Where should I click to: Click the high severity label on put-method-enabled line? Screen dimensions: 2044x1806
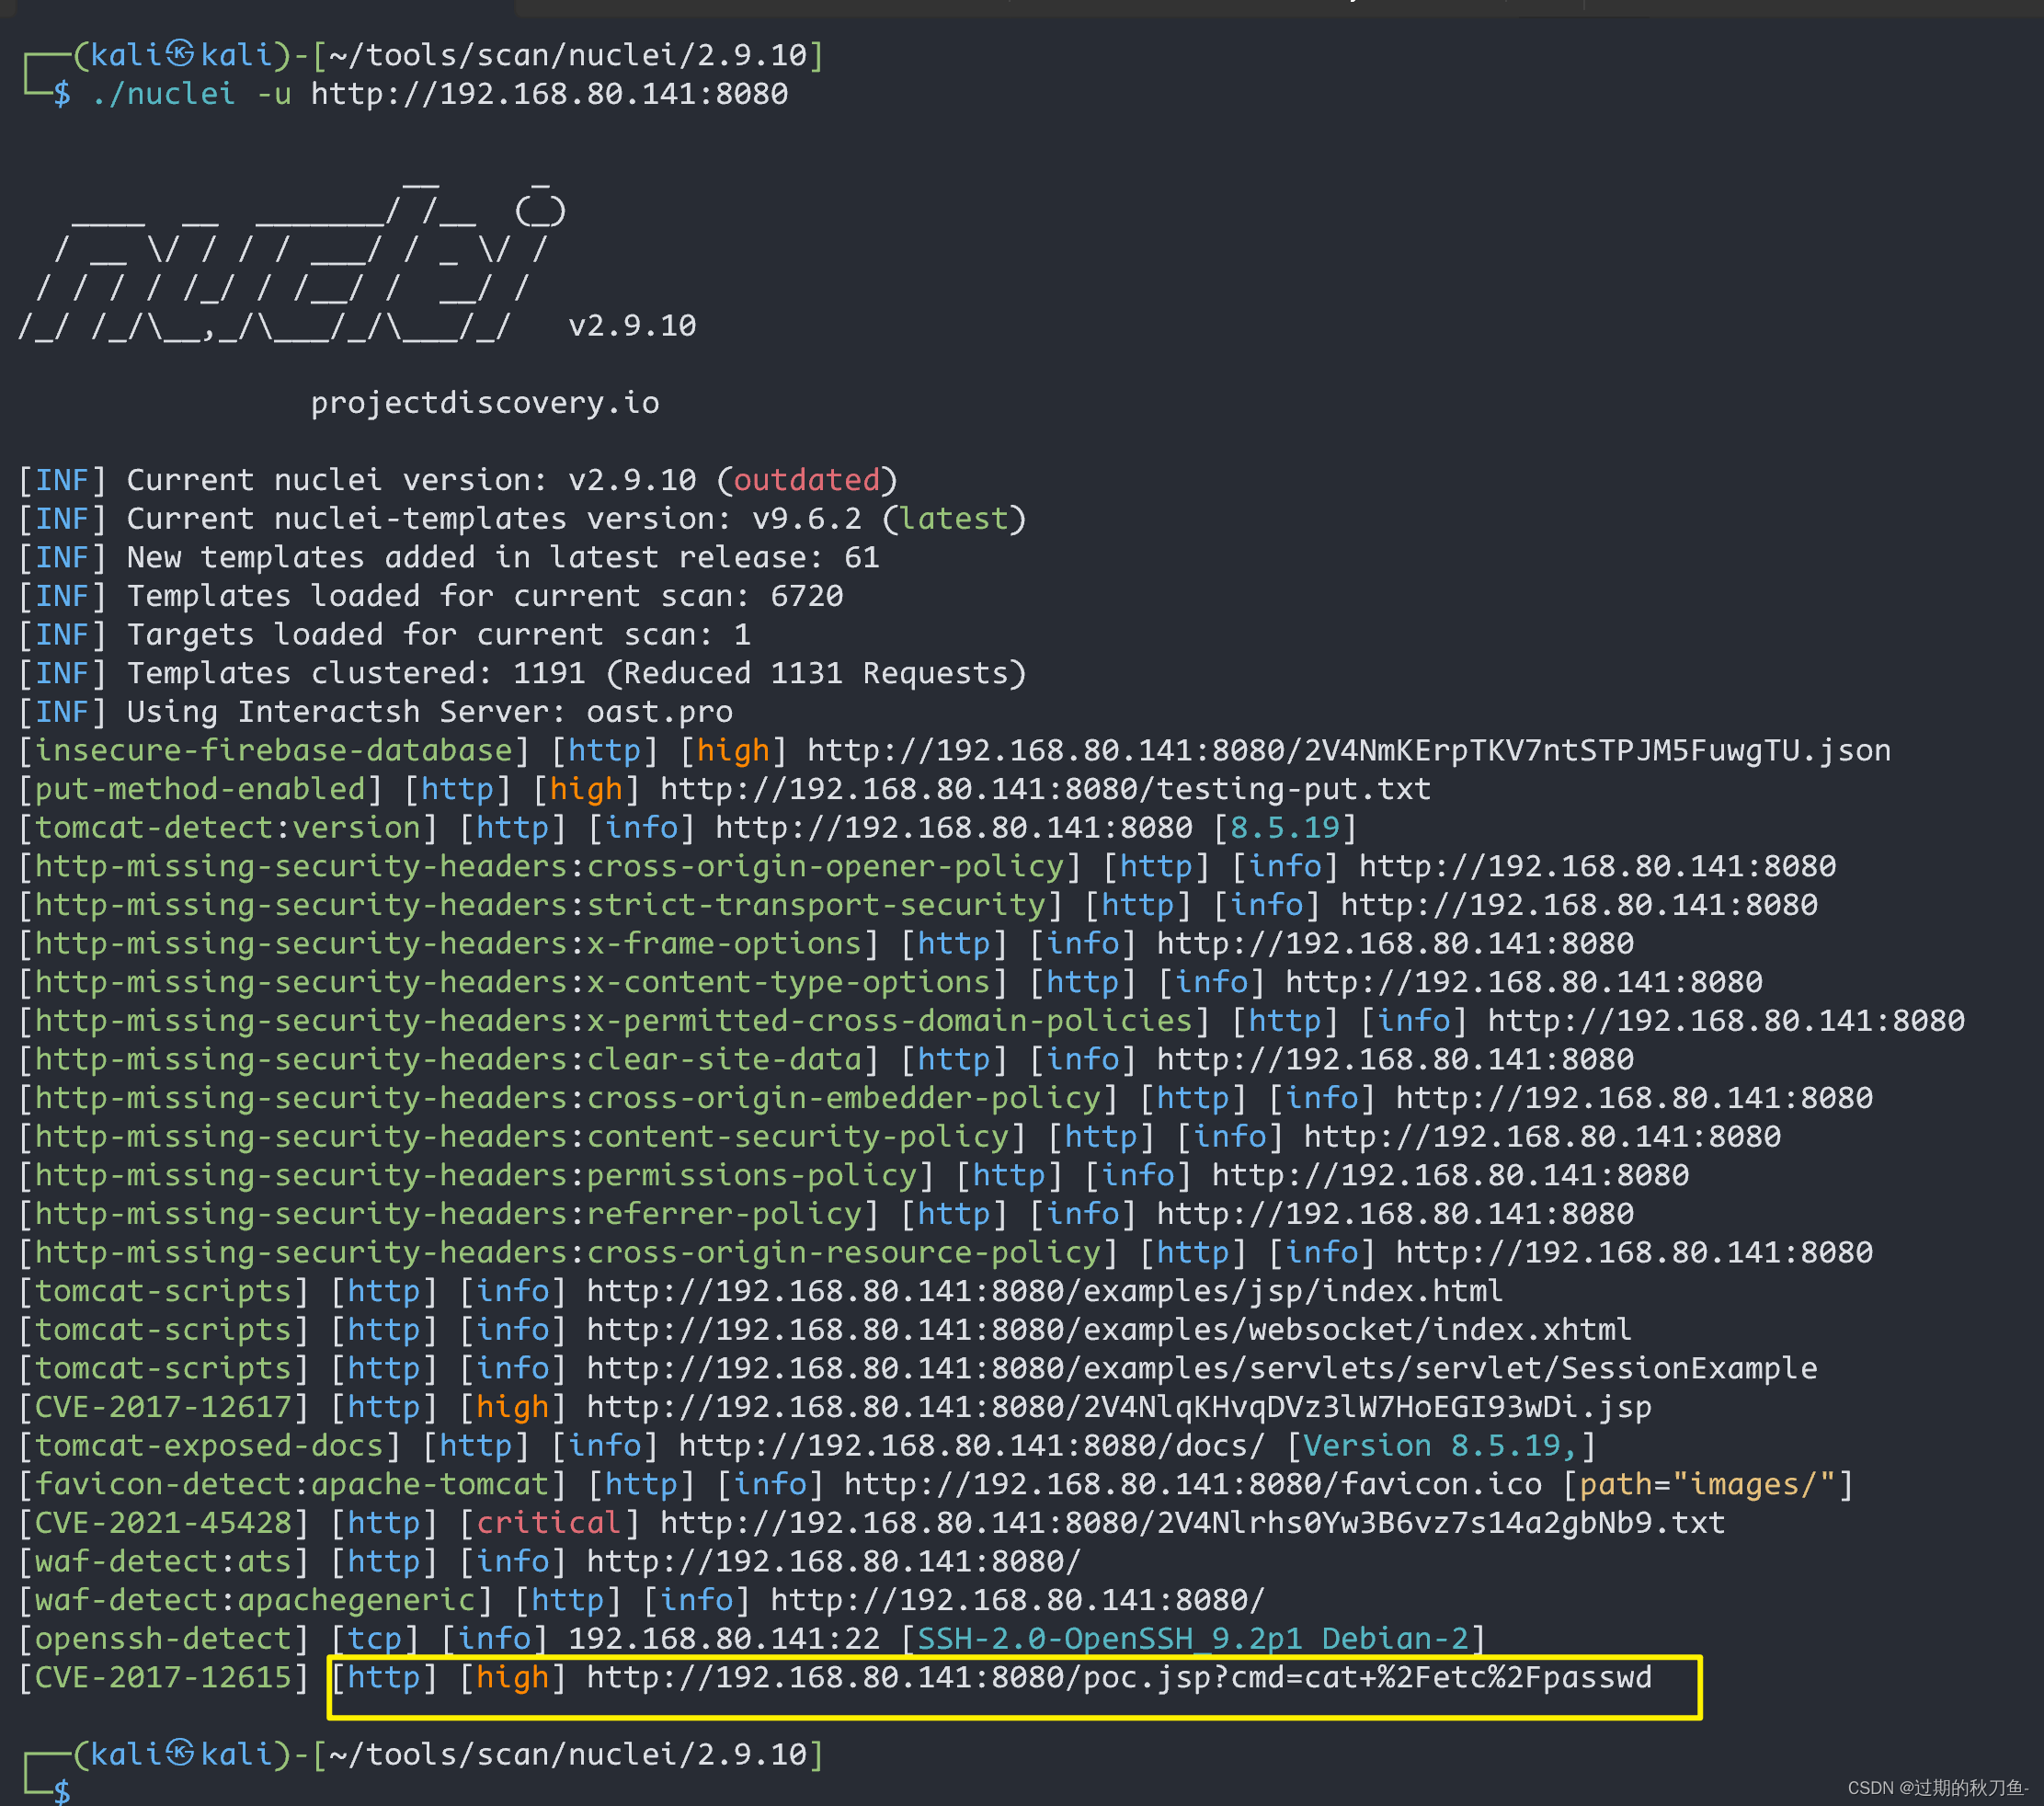tap(586, 789)
